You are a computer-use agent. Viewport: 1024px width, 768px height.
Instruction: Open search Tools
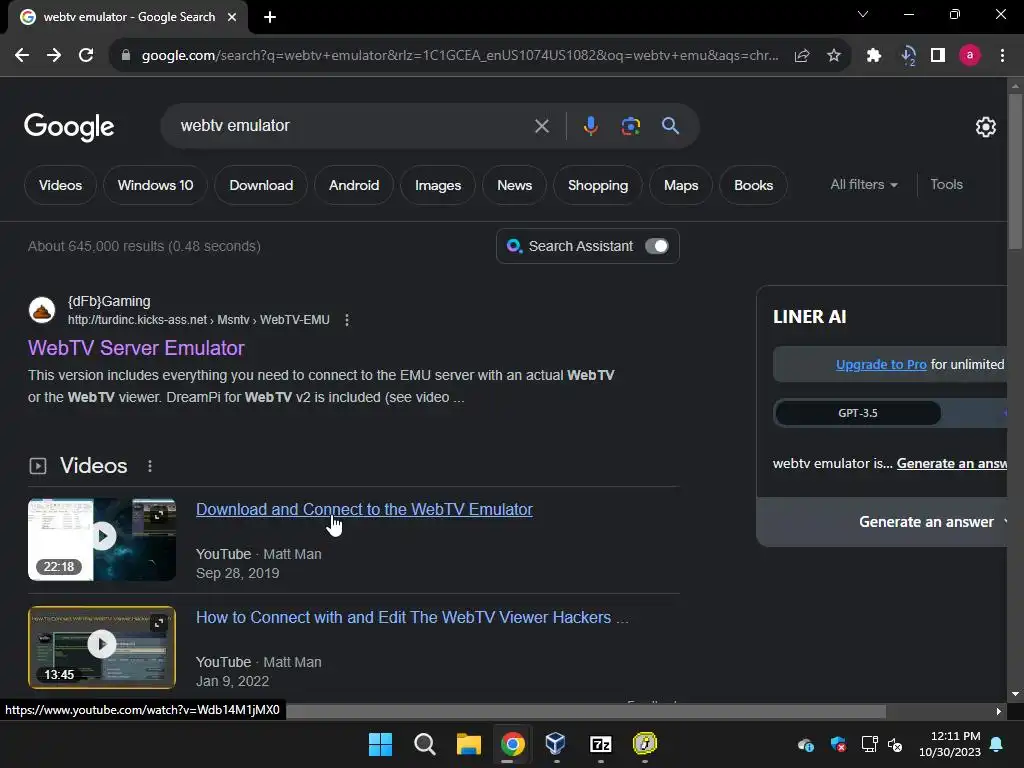click(x=946, y=185)
